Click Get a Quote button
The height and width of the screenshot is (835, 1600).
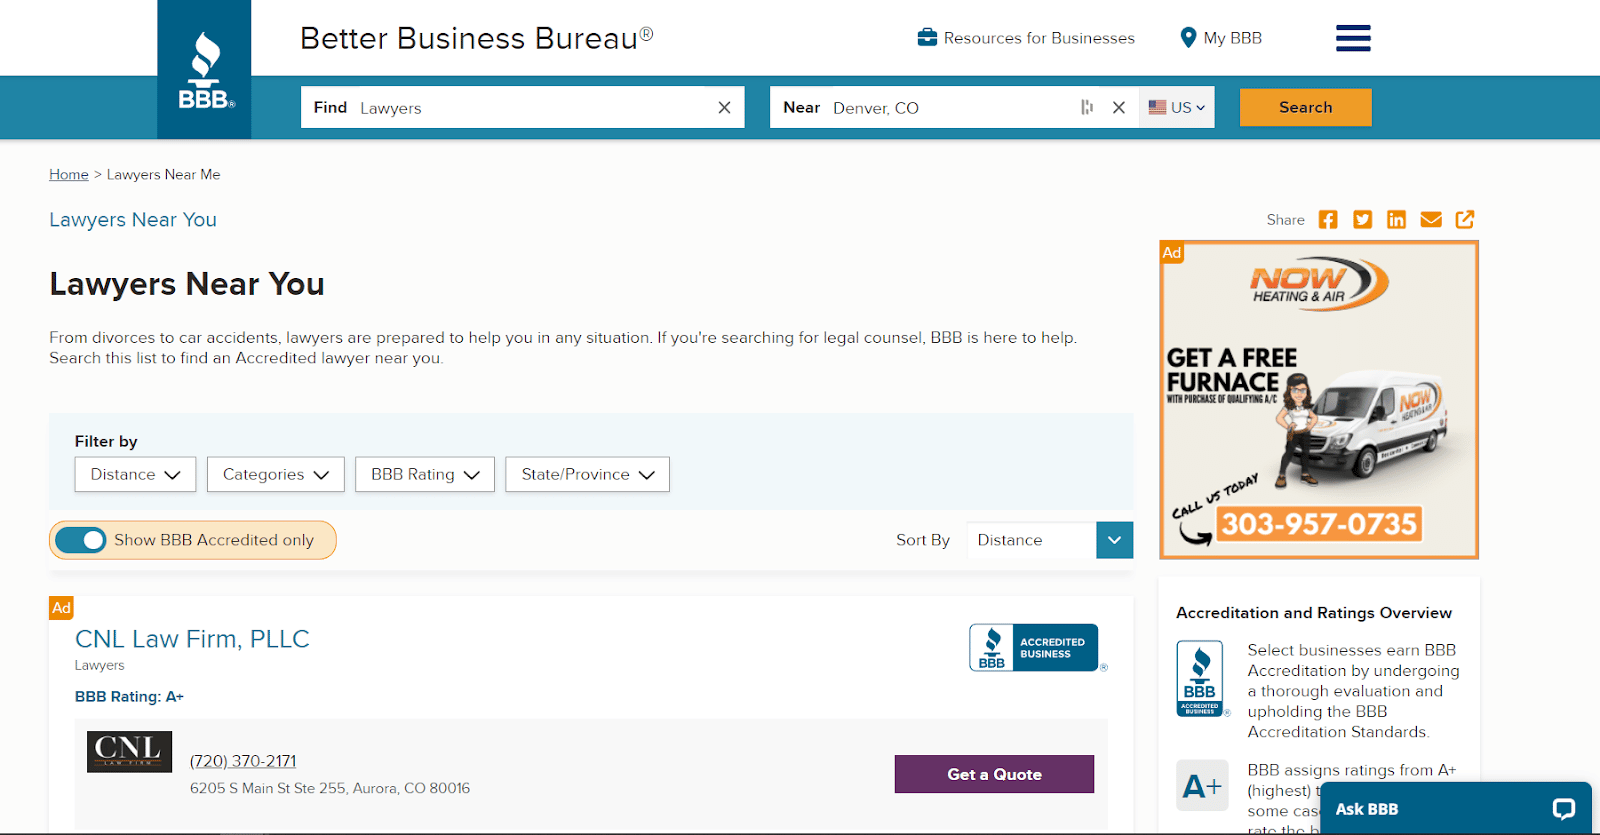[x=994, y=774]
